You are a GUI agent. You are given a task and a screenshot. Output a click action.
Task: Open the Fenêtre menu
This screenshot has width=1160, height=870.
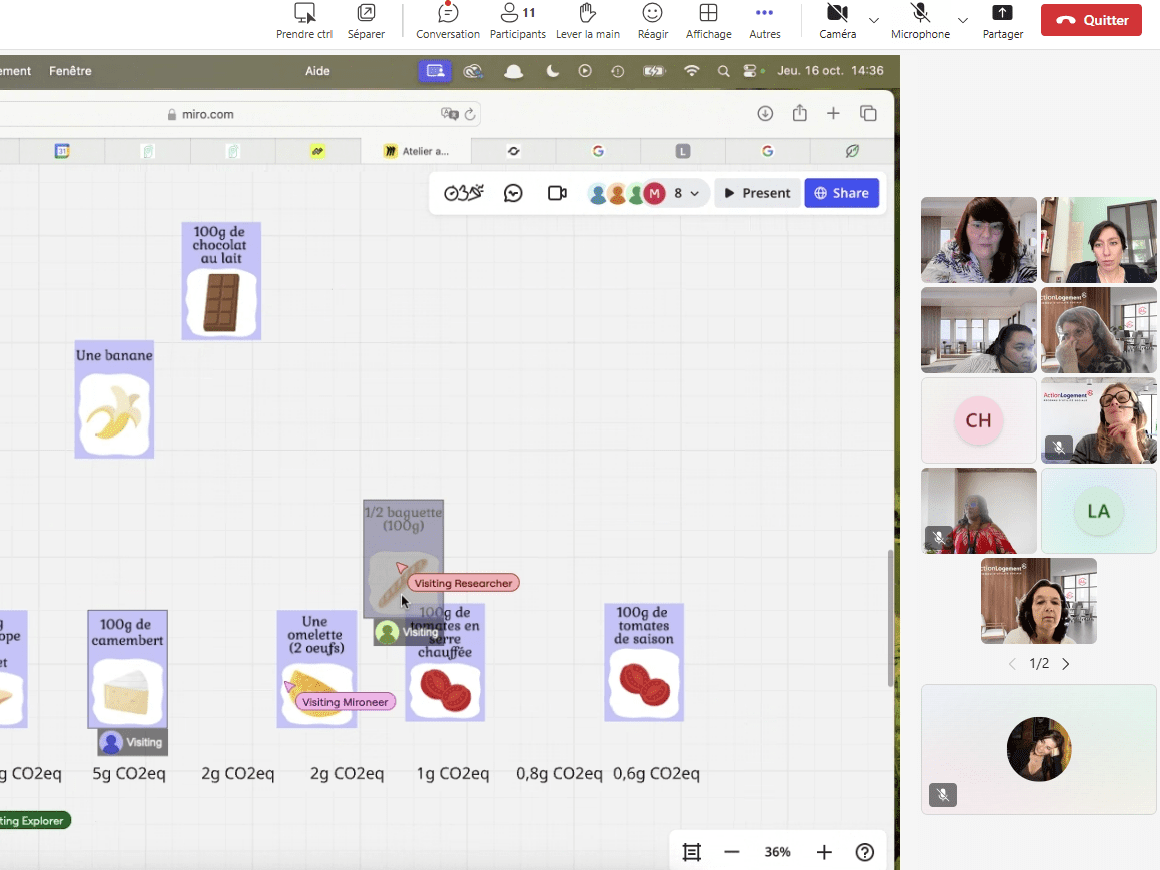[70, 71]
